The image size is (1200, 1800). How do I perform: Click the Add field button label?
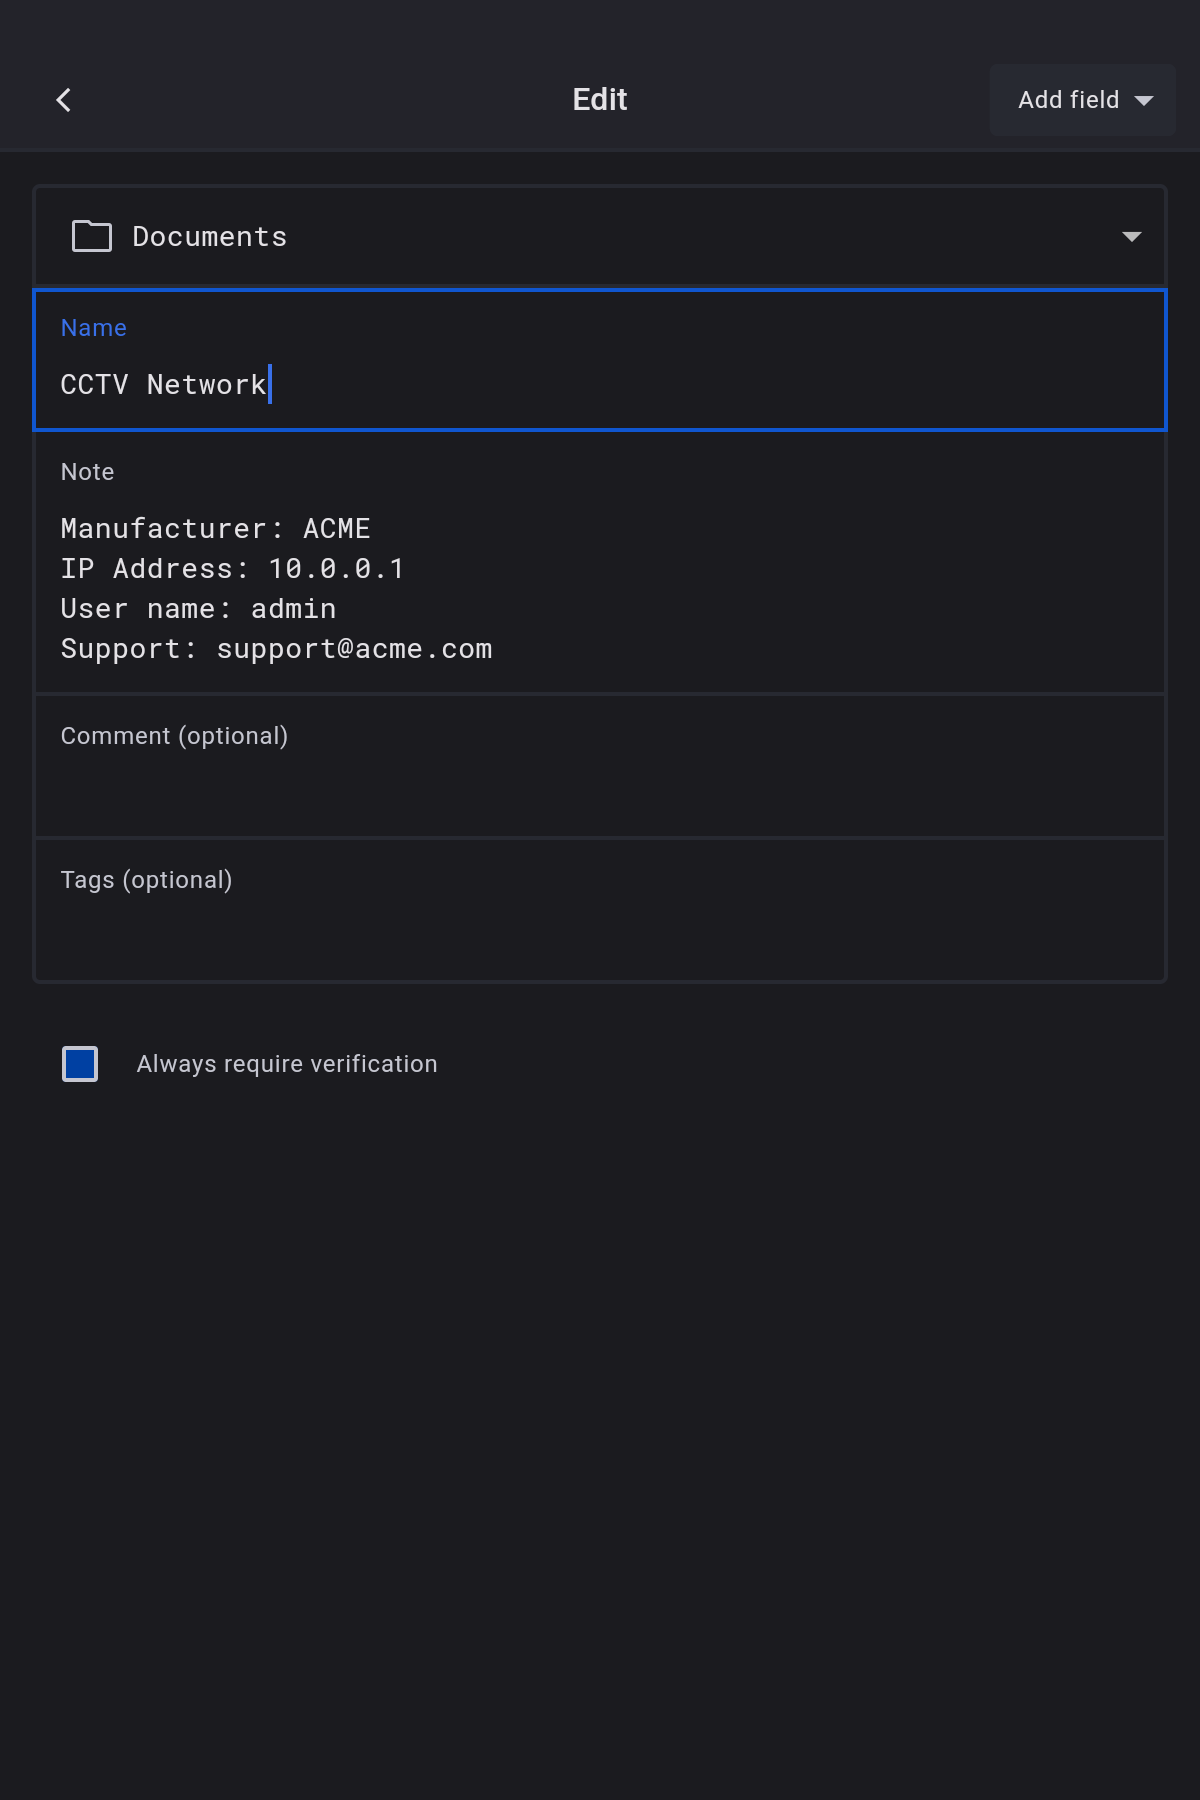click(x=1068, y=100)
